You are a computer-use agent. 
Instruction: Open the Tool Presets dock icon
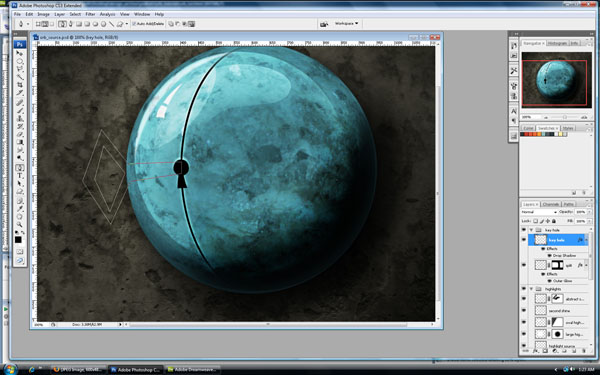514,71
